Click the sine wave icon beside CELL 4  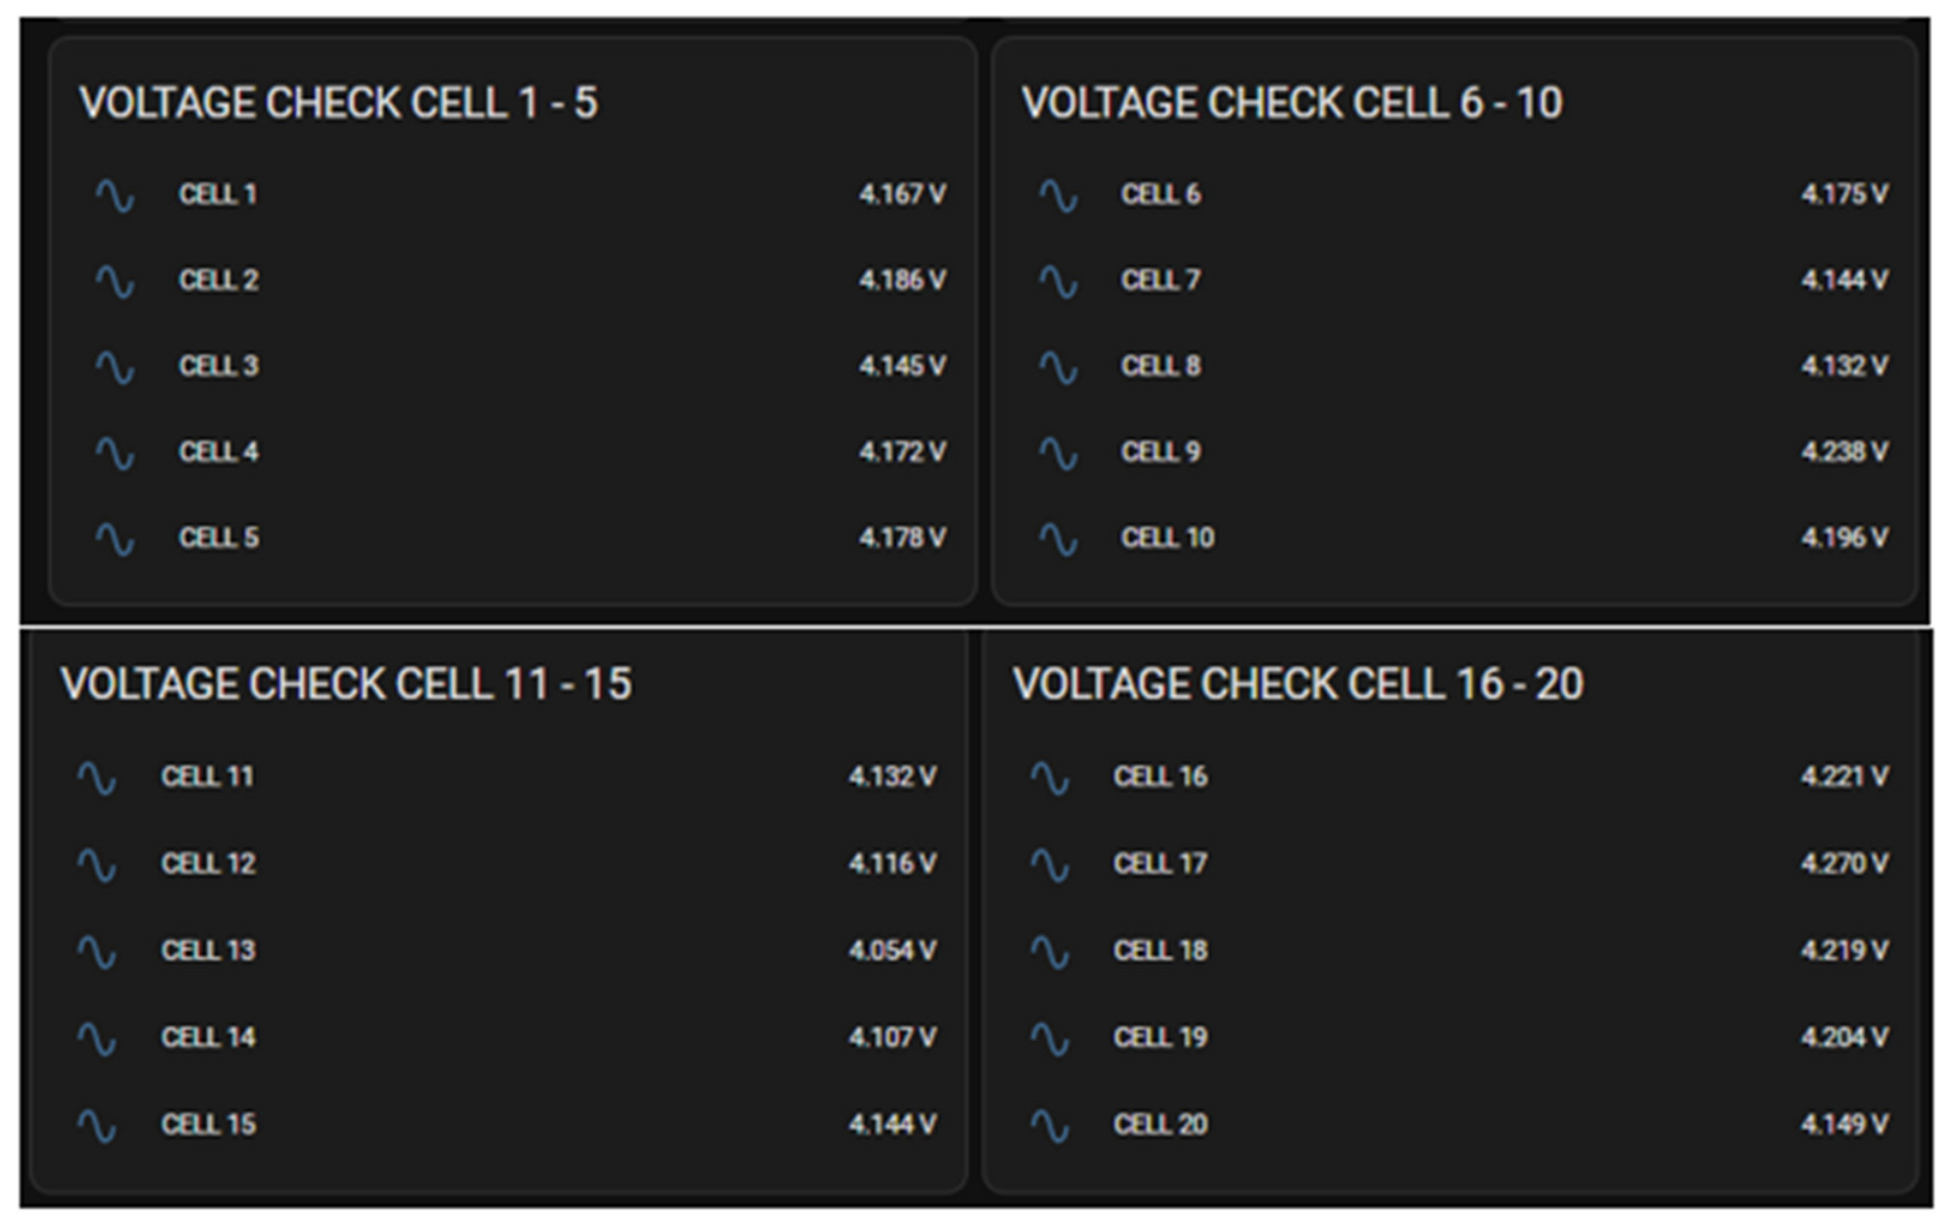click(x=115, y=453)
